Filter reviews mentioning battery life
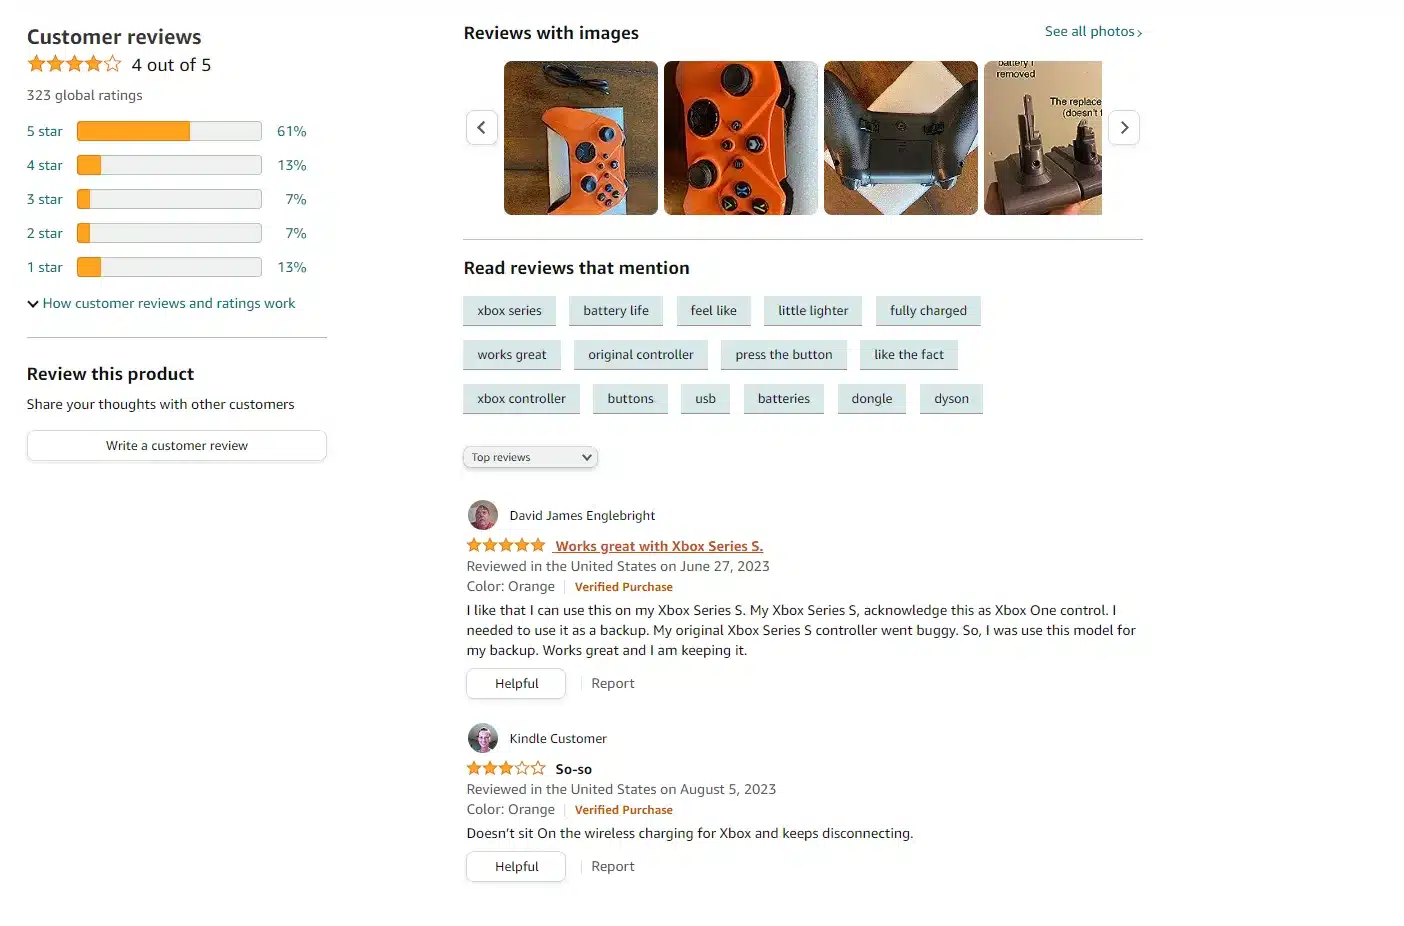1404x926 pixels. (616, 311)
